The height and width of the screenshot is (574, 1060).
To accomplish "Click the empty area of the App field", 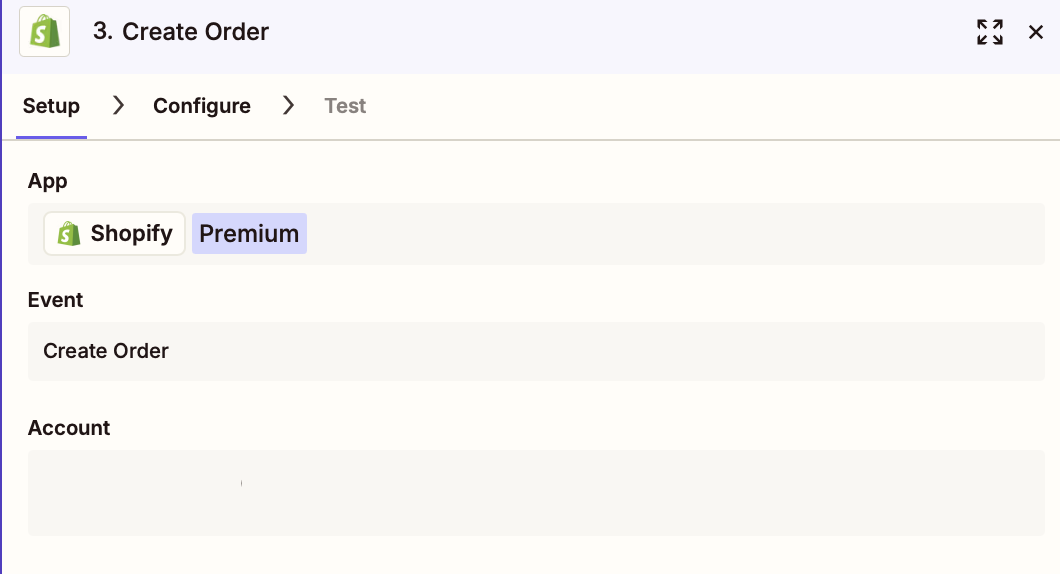I will click(x=670, y=234).
